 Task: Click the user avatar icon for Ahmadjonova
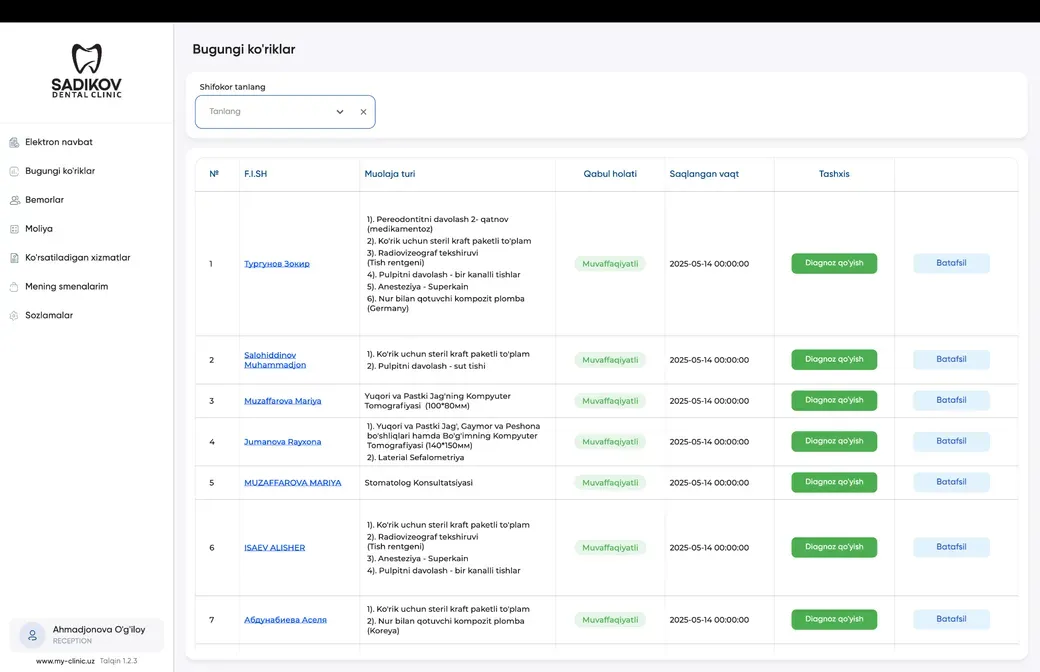coord(32,635)
